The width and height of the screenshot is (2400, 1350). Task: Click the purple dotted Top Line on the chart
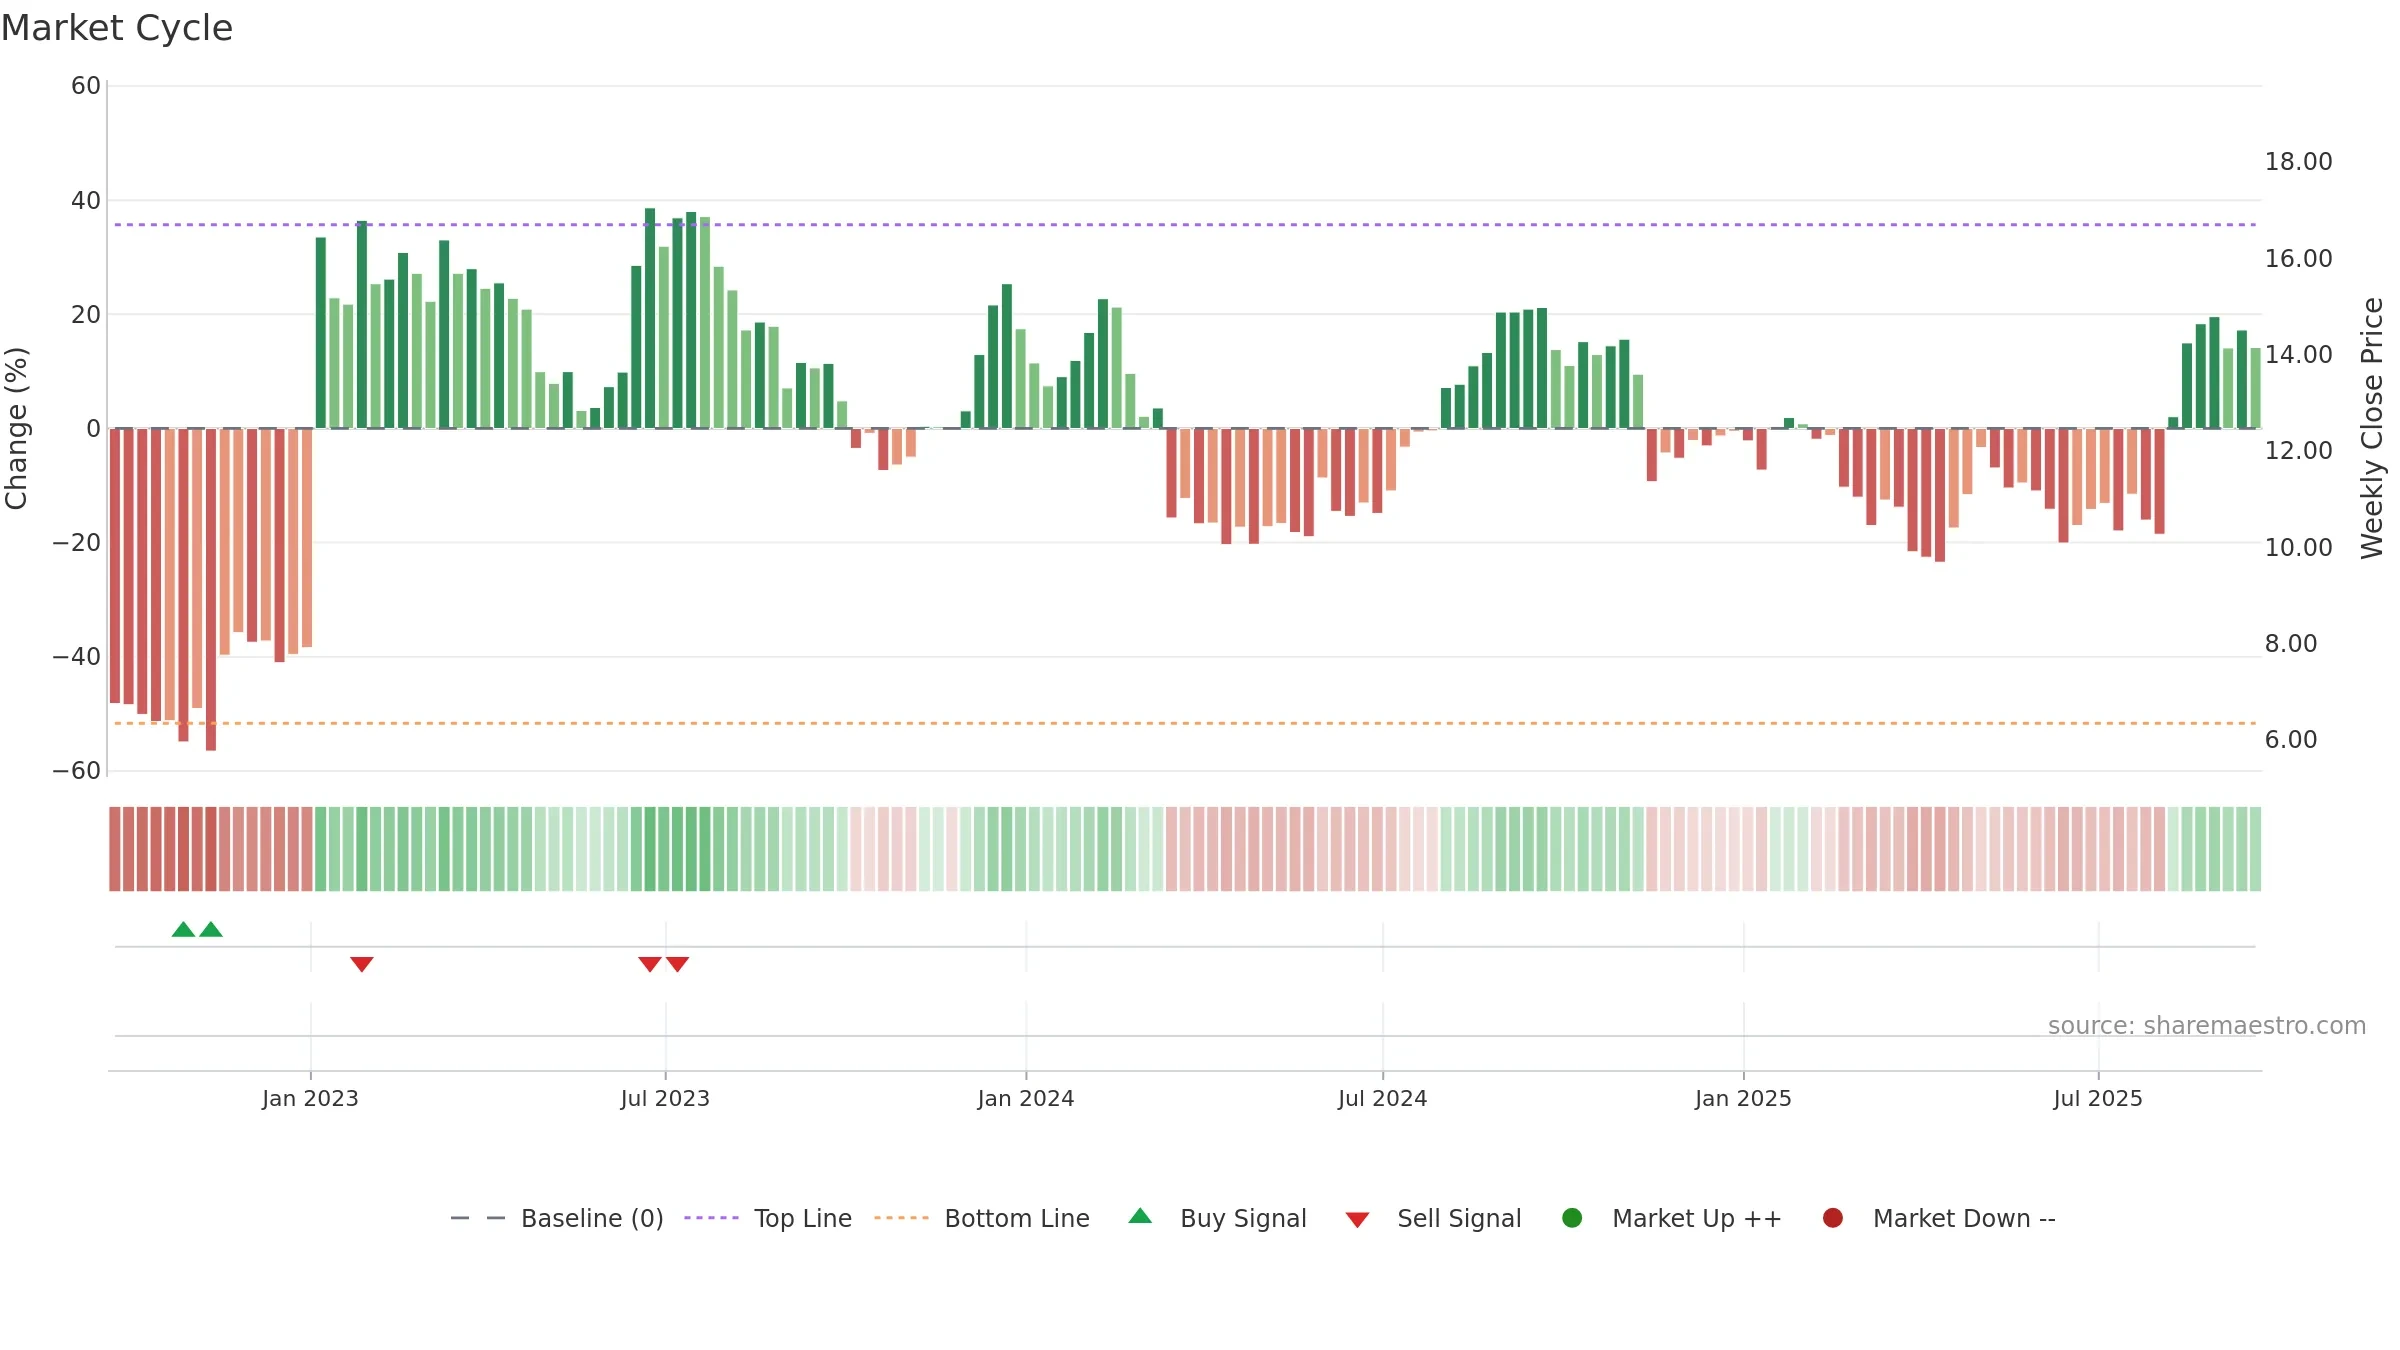click(x=1185, y=225)
